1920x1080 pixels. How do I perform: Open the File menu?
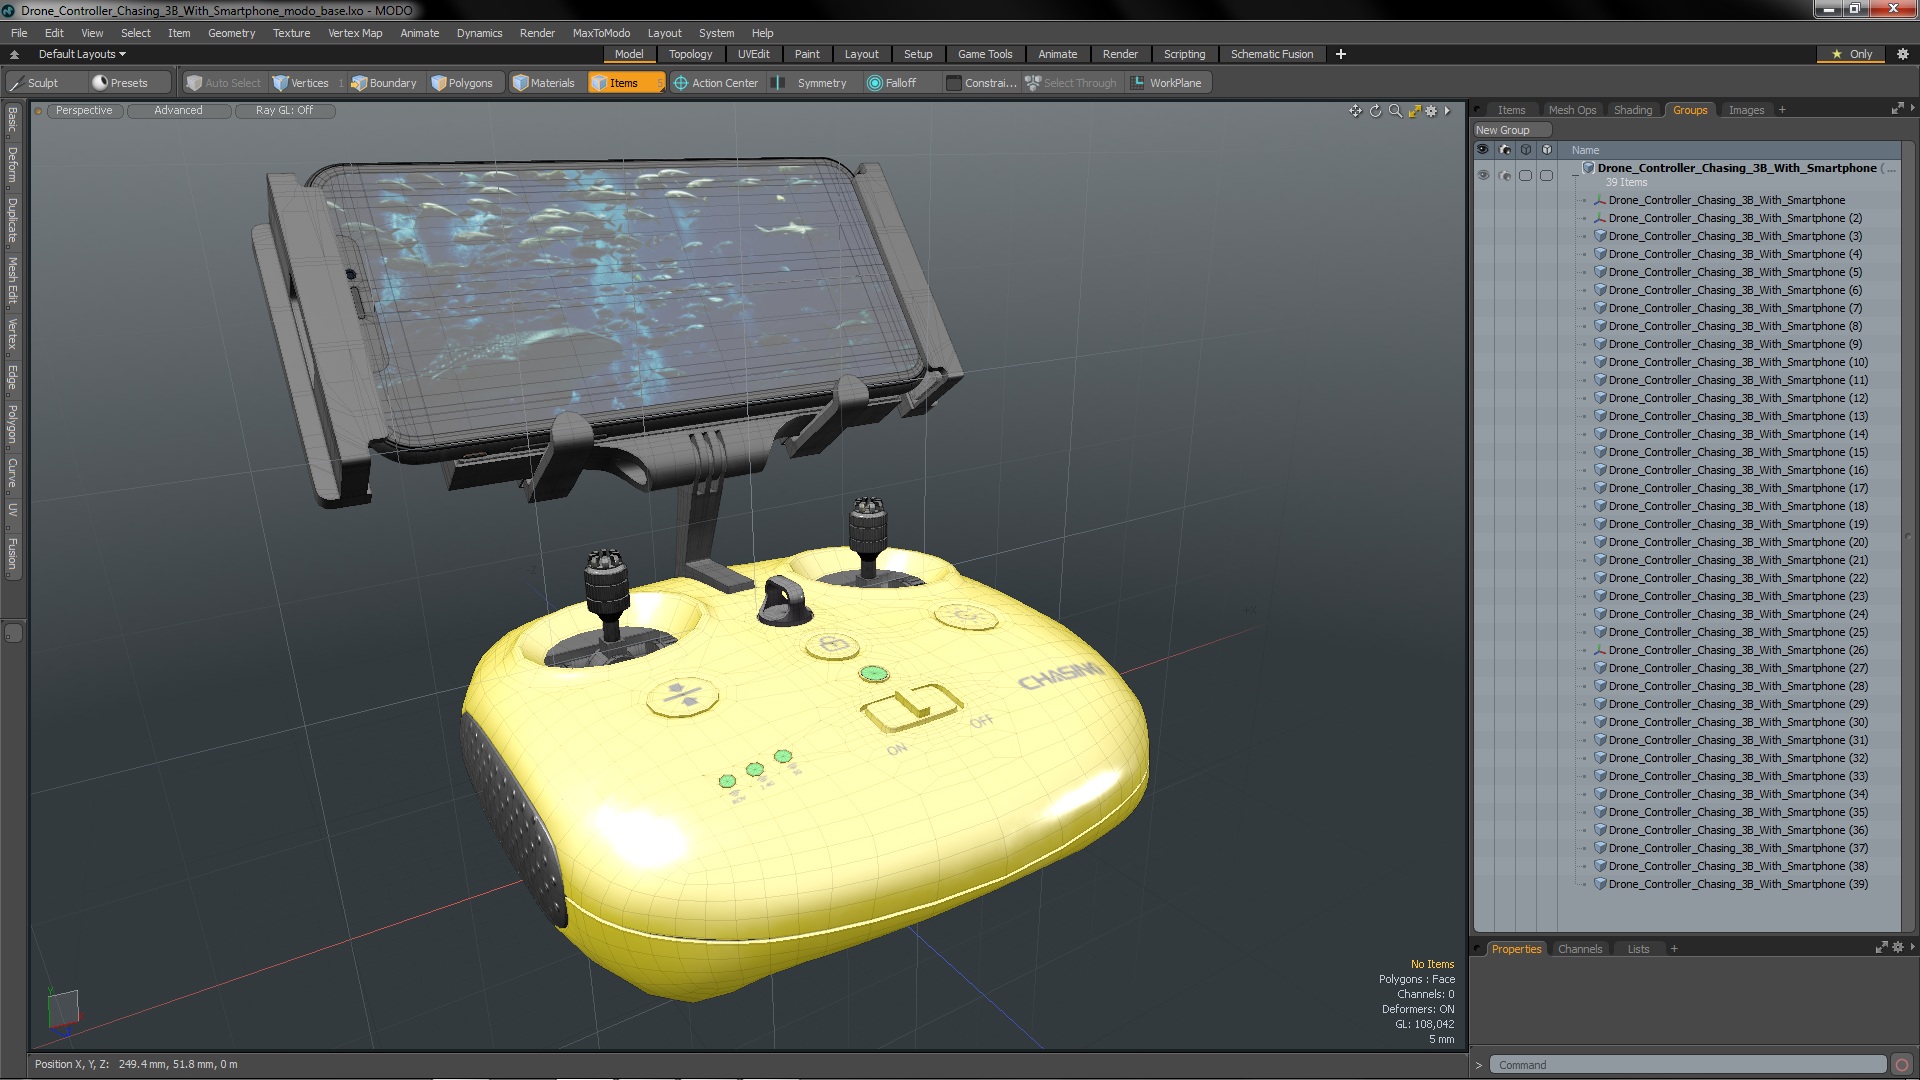pyautogui.click(x=19, y=33)
